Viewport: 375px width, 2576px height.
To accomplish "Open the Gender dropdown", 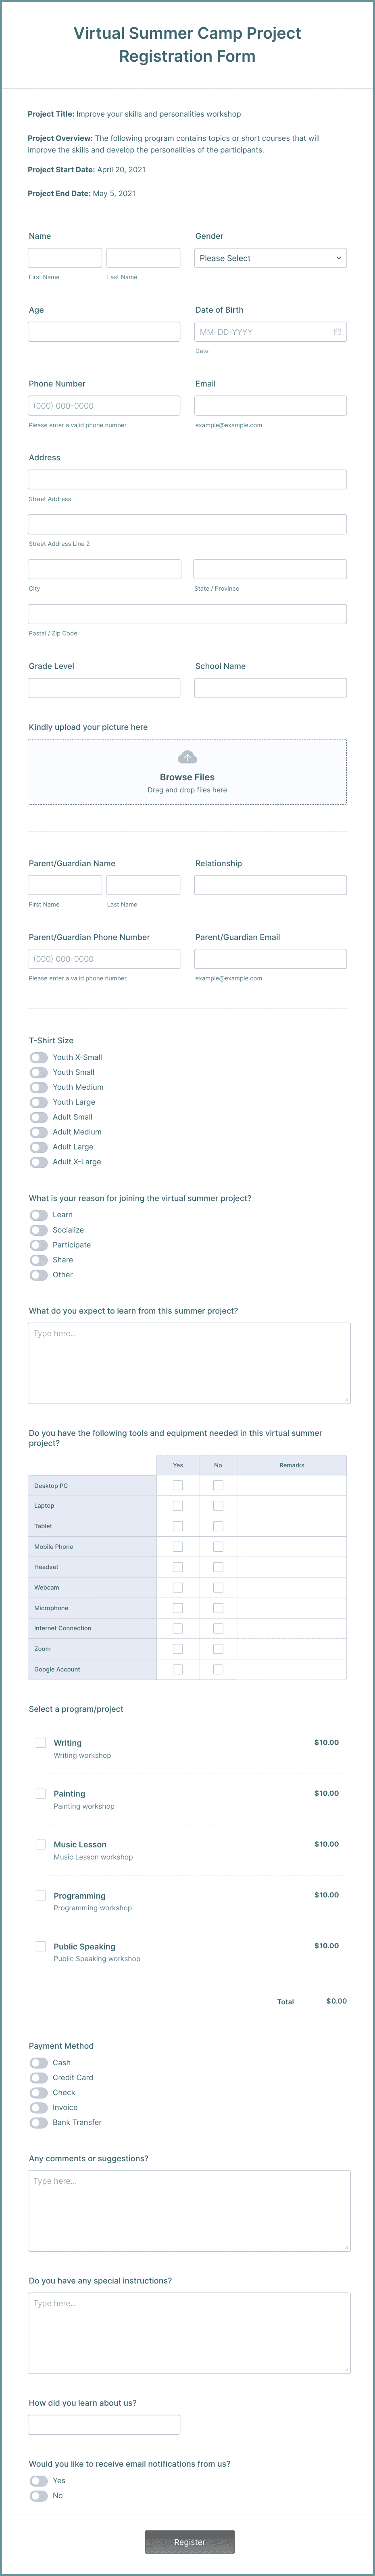I will coord(270,258).
